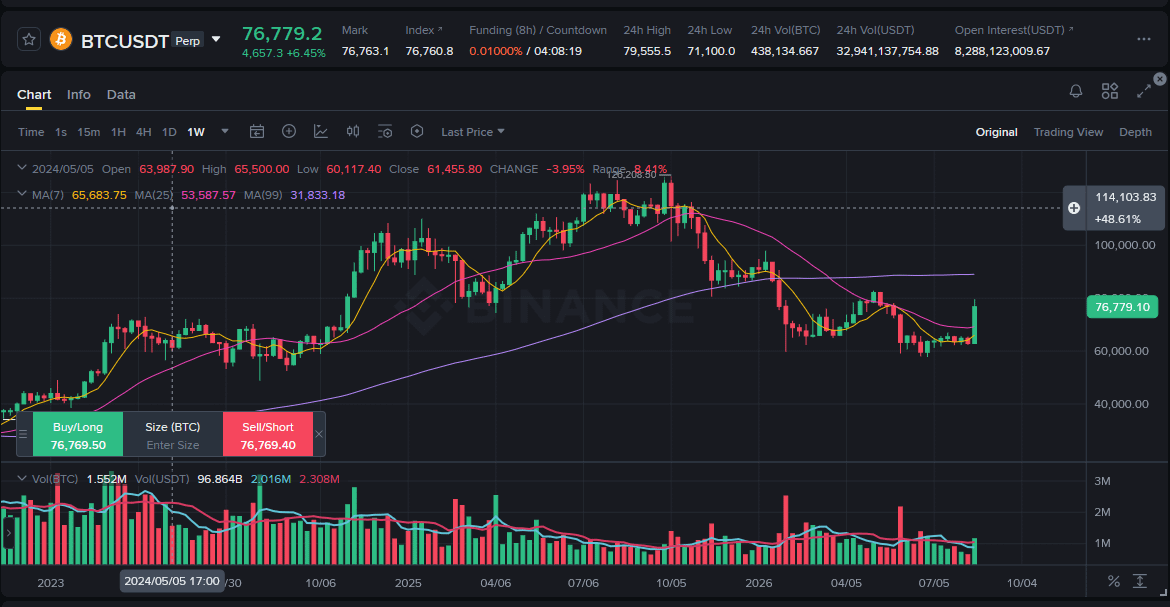The image size is (1170, 607).
Task: Click the orange Bitcoin coin logo
Action: coord(61,39)
